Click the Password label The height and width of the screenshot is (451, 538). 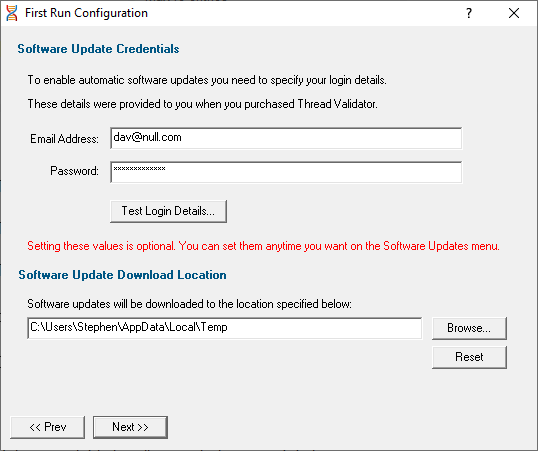74,171
